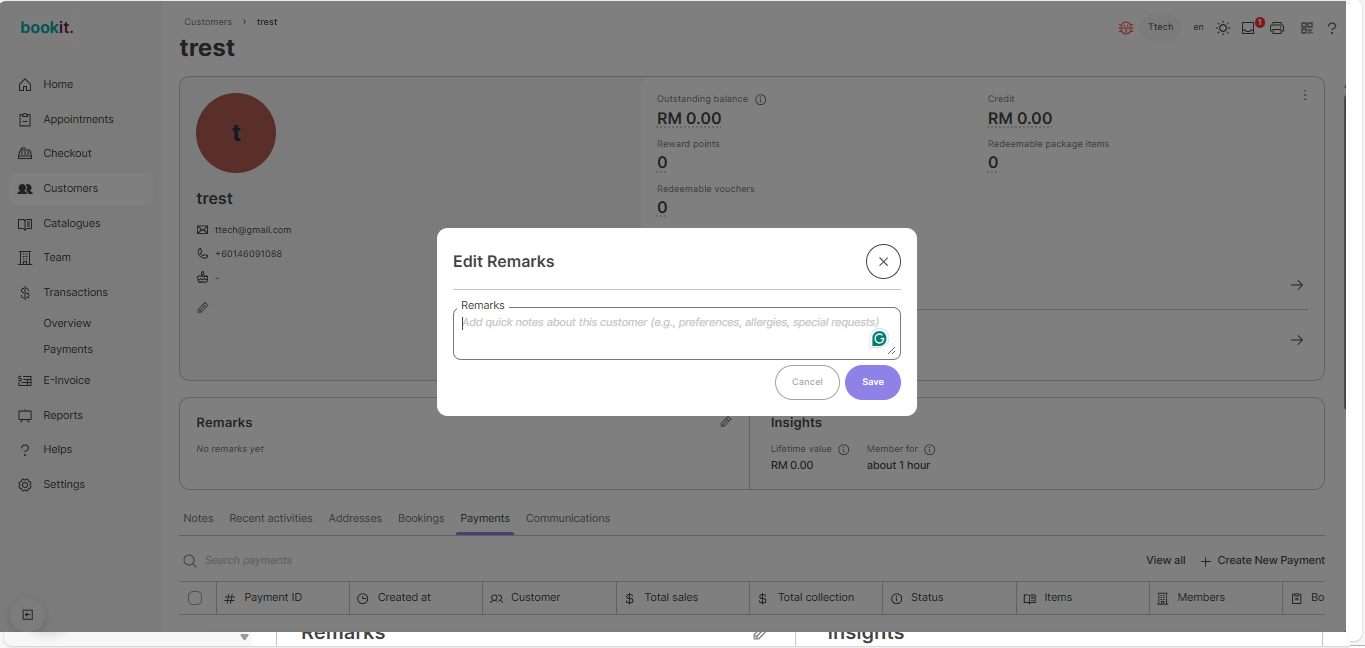Click the Grammarly icon in Remarks field
Viewport: 1365px width, 648px height.
pyautogui.click(x=879, y=339)
